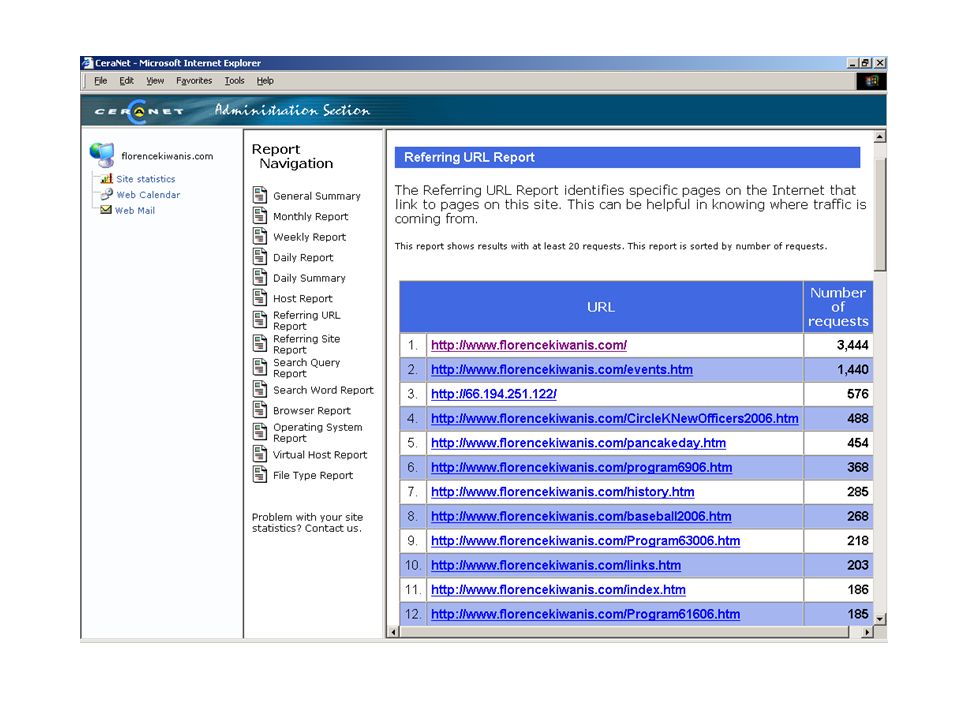
Task: Click the Site statistics chart icon
Action: coord(107,178)
